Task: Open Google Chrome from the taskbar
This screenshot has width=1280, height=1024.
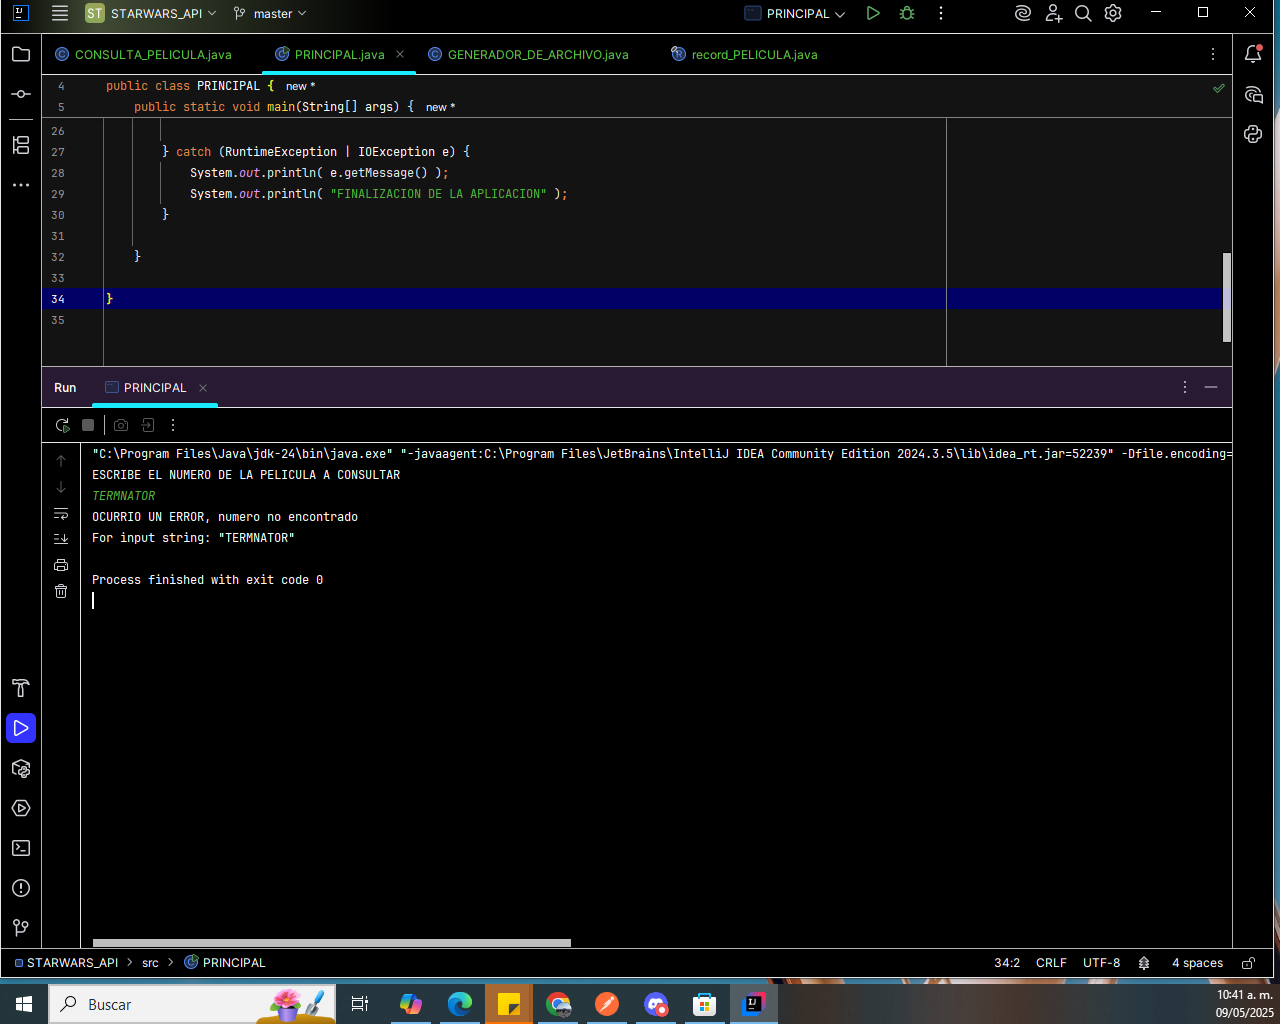Action: tap(558, 1004)
